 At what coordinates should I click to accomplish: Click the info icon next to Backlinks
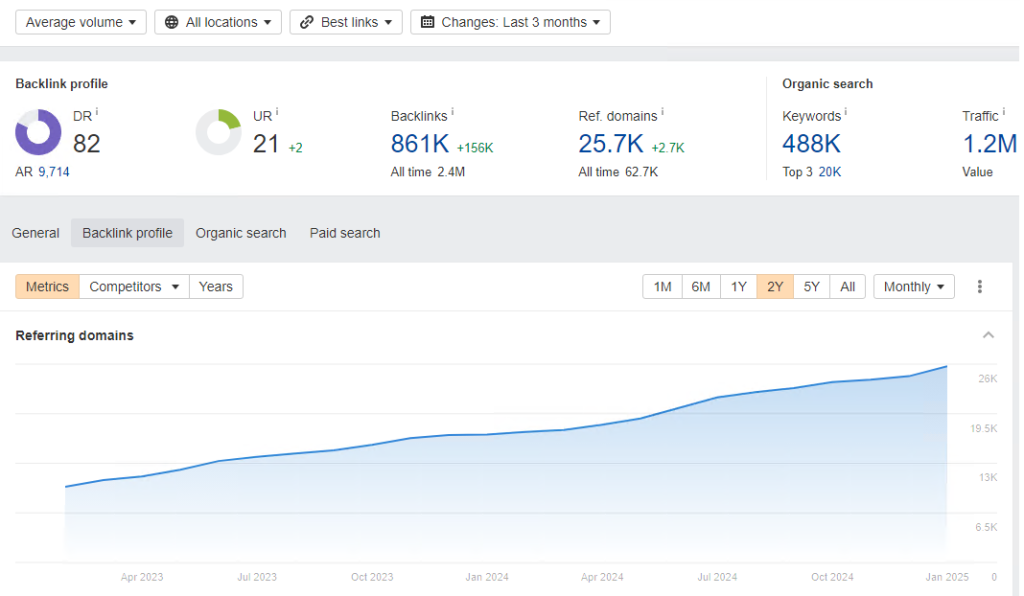click(453, 113)
